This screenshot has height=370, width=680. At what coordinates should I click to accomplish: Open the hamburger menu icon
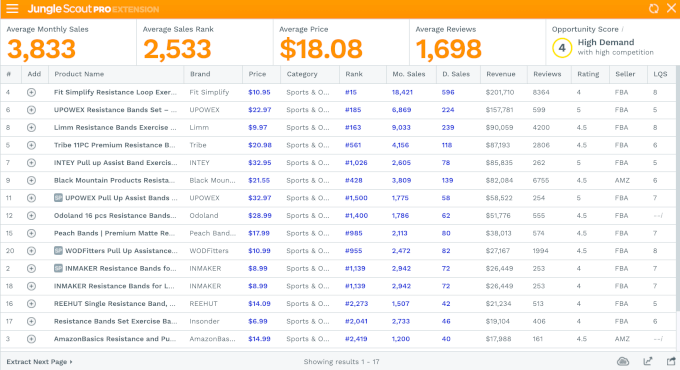coord(12,9)
